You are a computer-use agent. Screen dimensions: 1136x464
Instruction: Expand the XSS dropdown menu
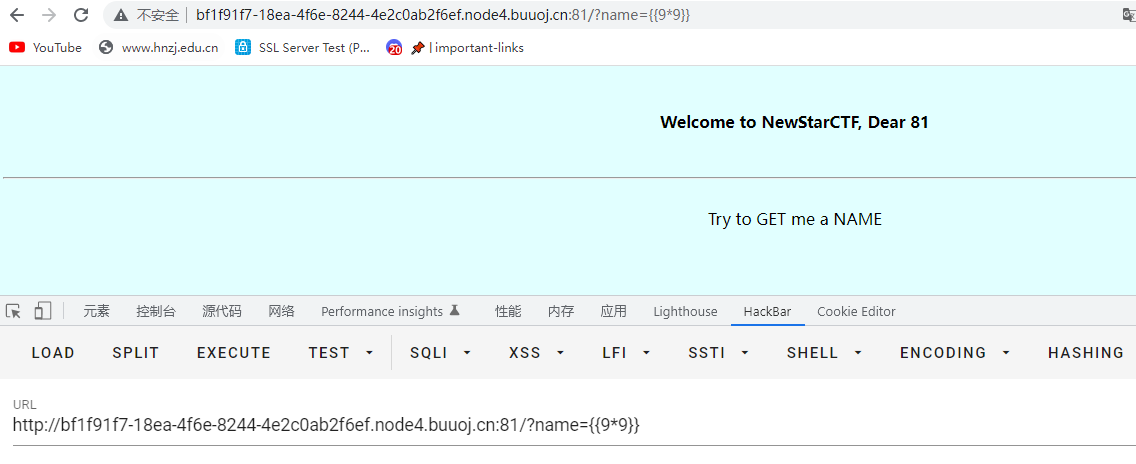click(x=537, y=353)
